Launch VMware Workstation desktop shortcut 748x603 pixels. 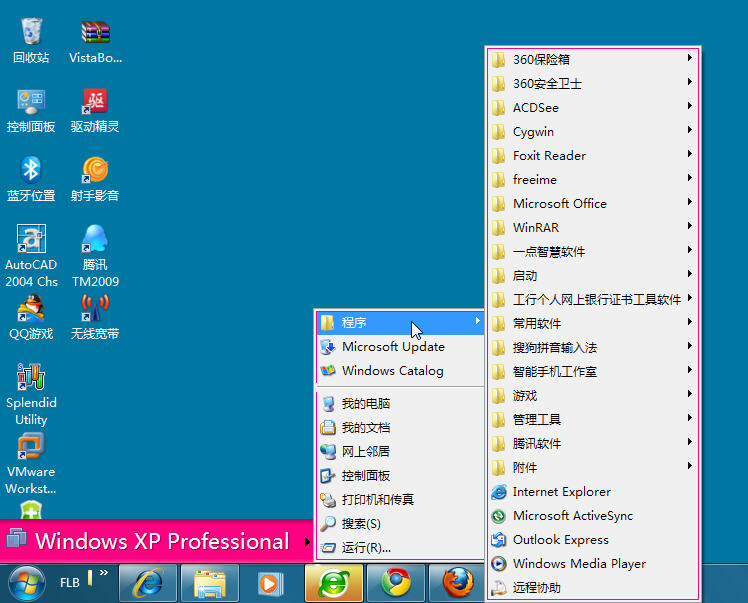[31, 464]
